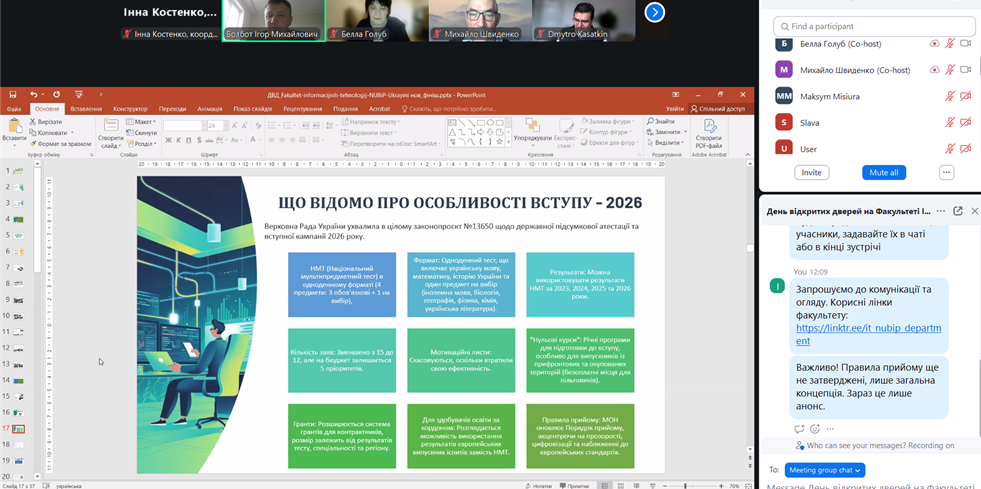Show next participants with the gallery arrow
The width and height of the screenshot is (981, 489).
(654, 12)
